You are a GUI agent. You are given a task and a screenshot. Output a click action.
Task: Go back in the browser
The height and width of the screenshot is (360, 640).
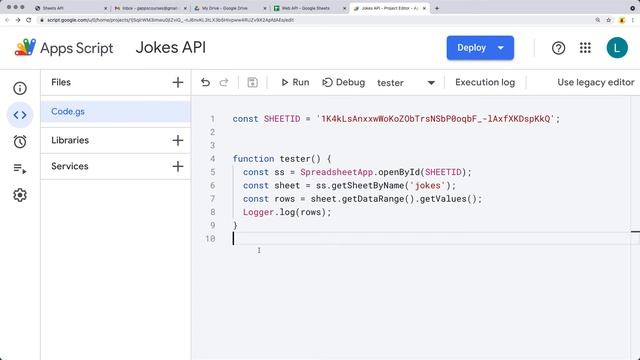click(7, 20)
